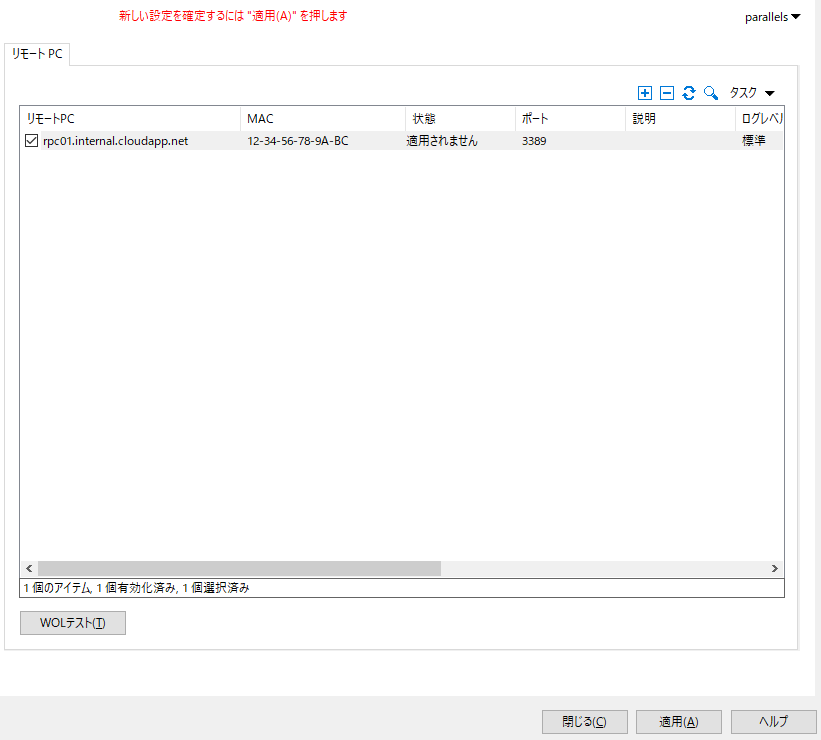
Task: Click the WOLテスト button
Action: [73, 623]
